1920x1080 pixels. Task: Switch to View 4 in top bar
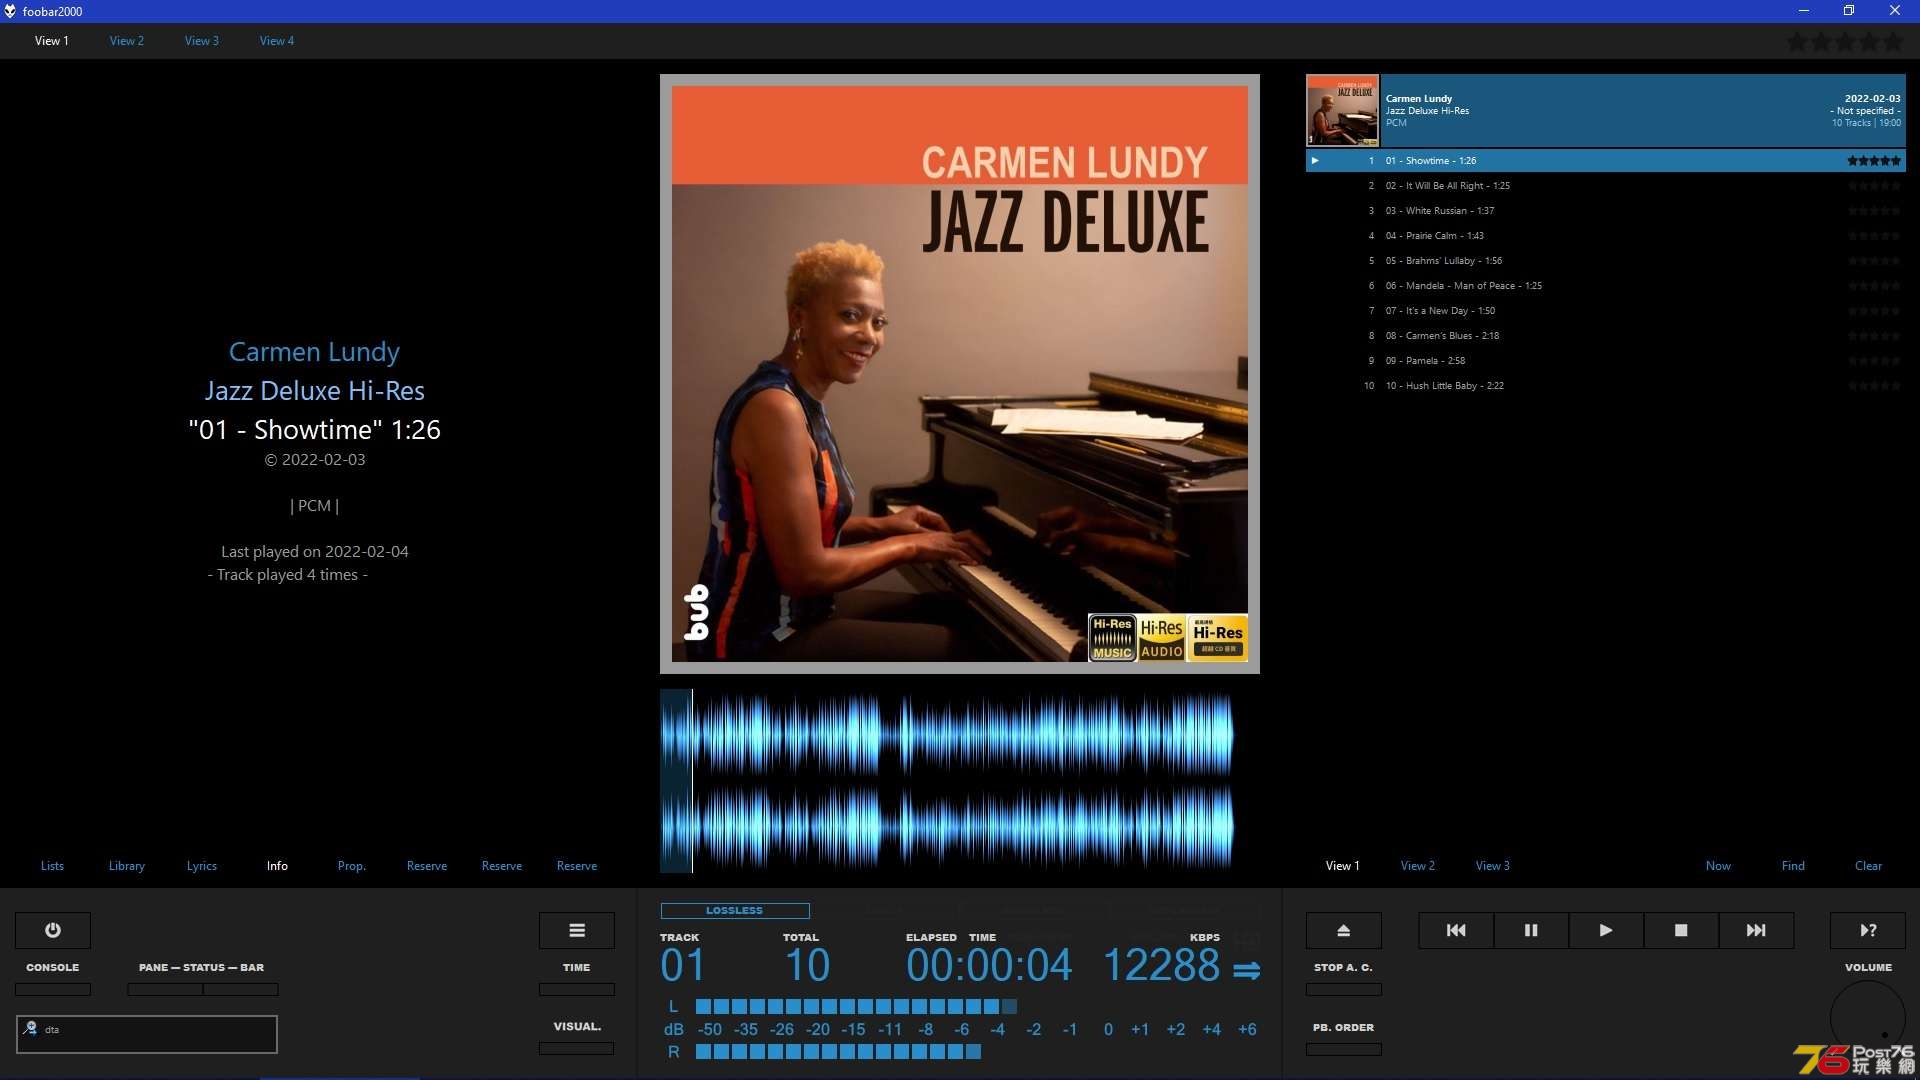277,41
